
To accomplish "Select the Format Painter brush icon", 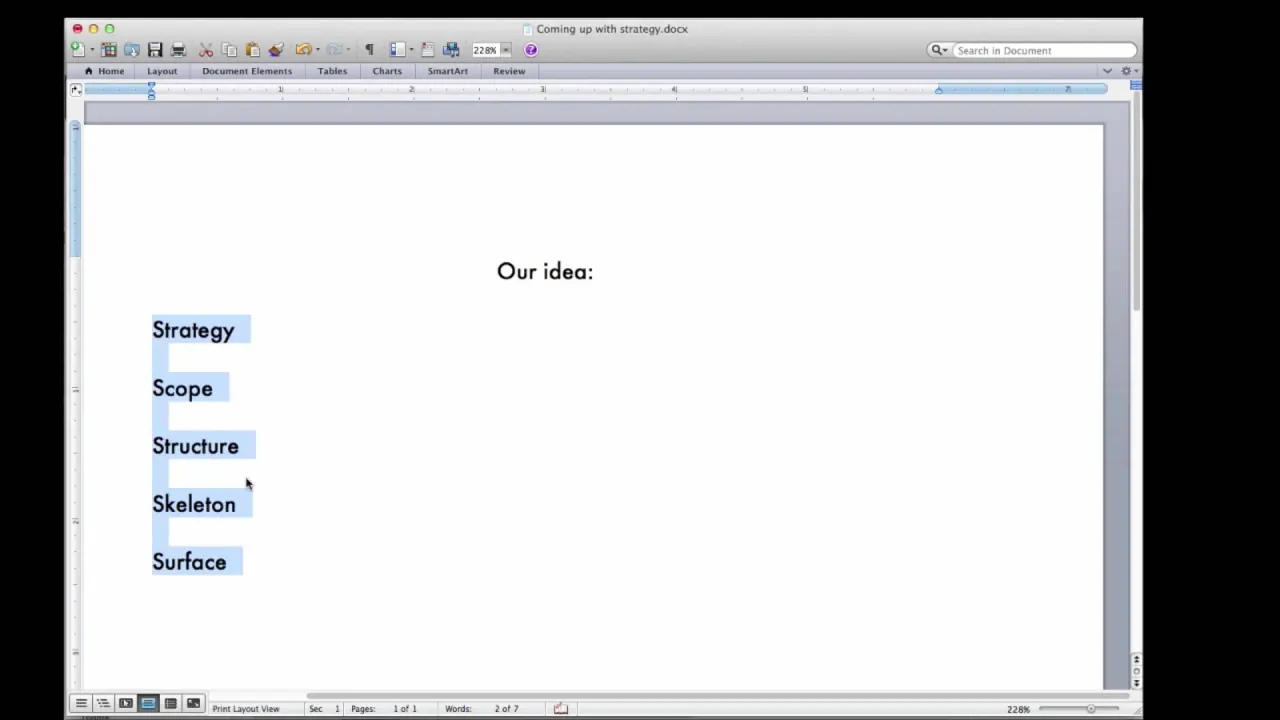I will pos(276,50).
